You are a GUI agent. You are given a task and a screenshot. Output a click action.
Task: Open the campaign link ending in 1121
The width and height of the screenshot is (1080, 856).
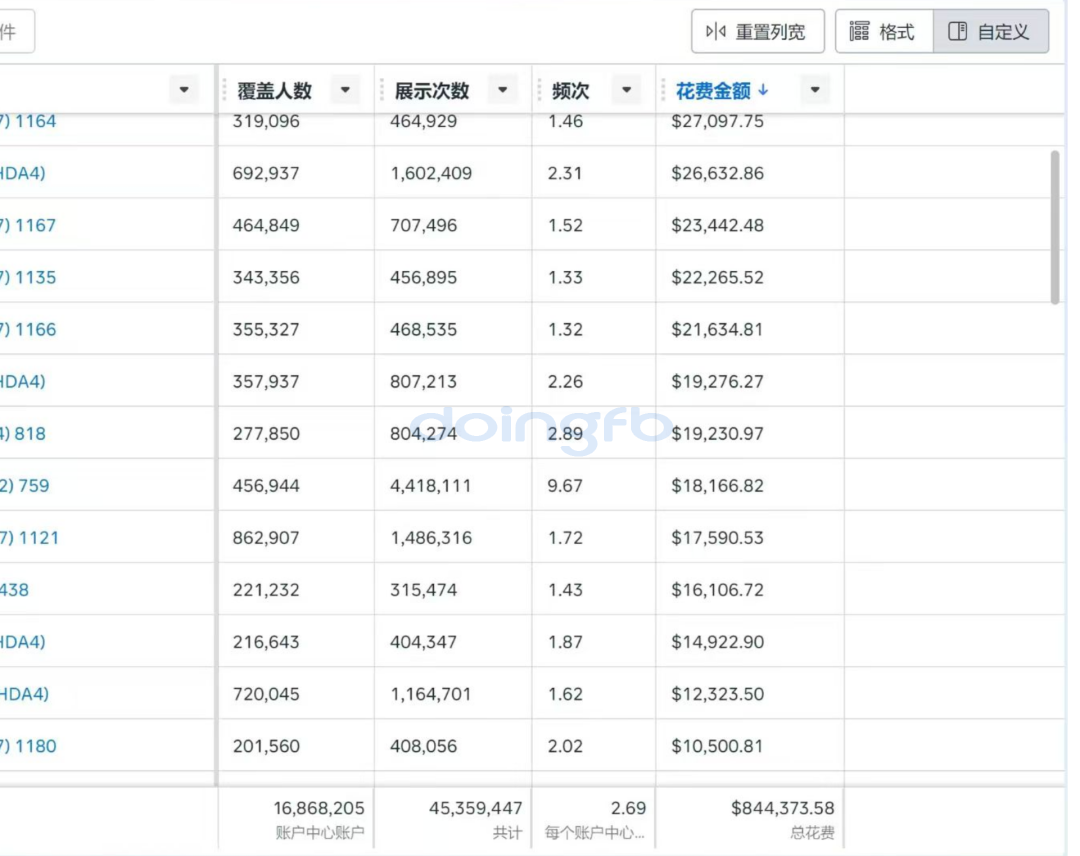(31, 538)
